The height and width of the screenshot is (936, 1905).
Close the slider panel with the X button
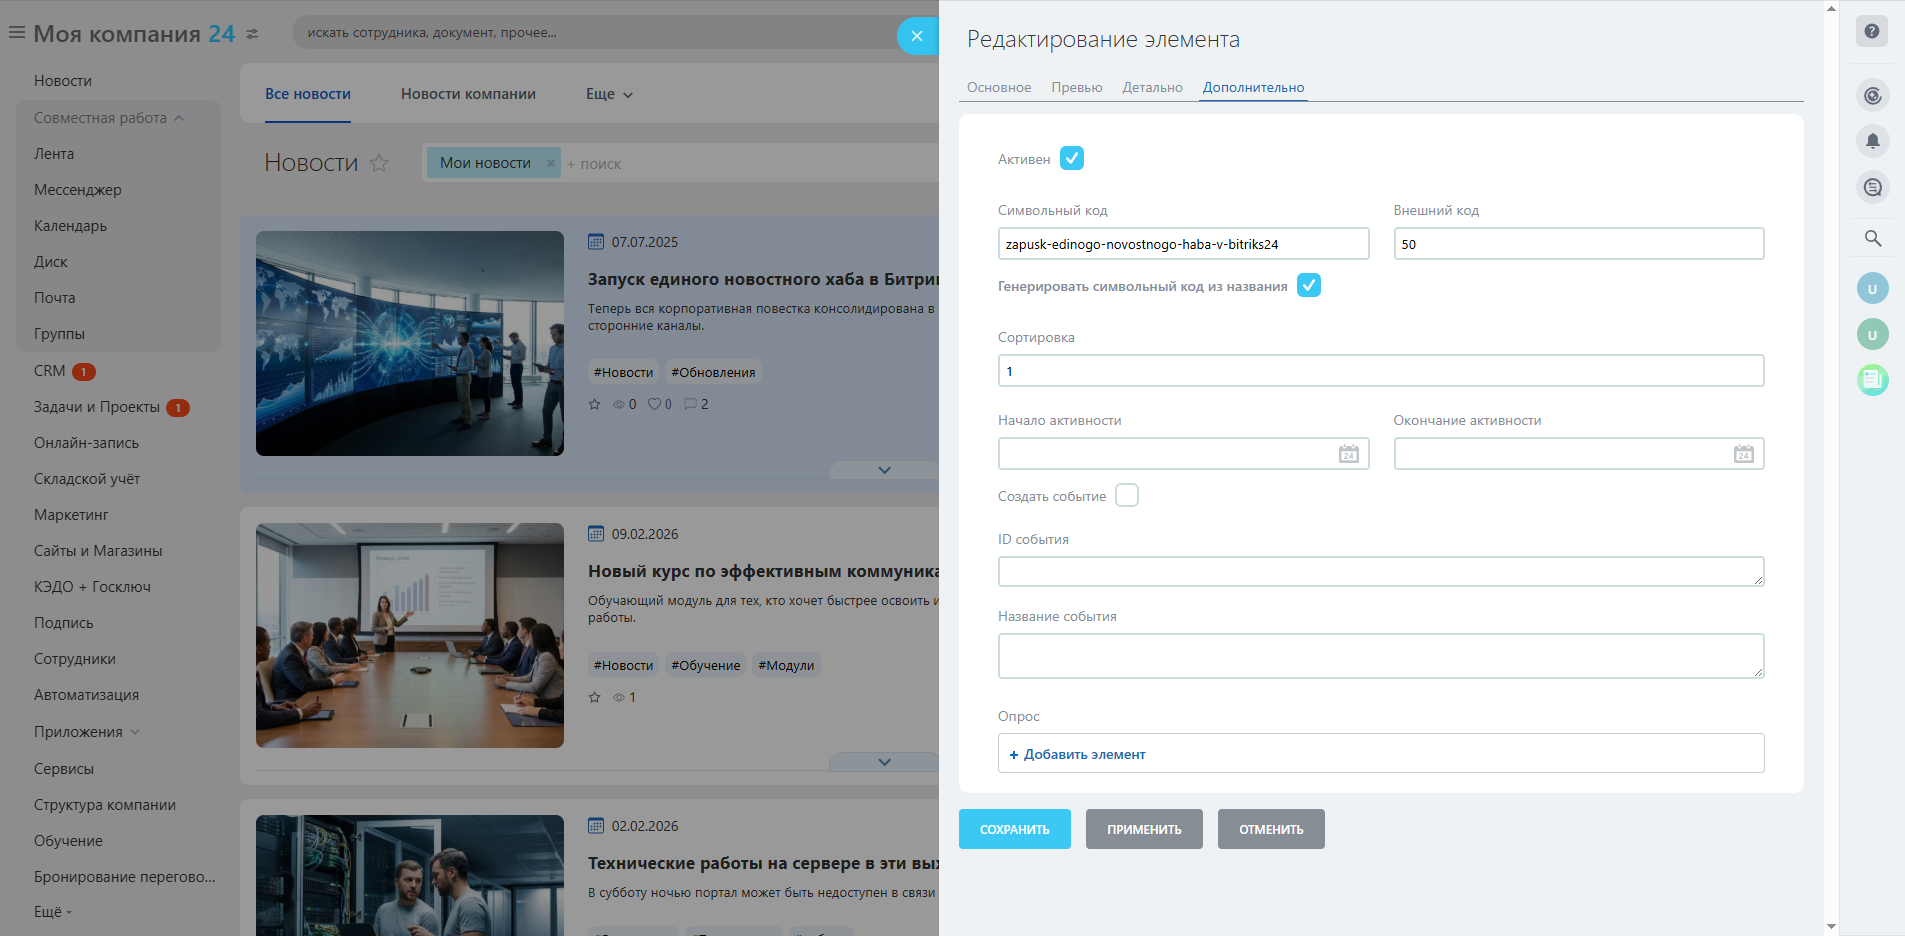(917, 36)
